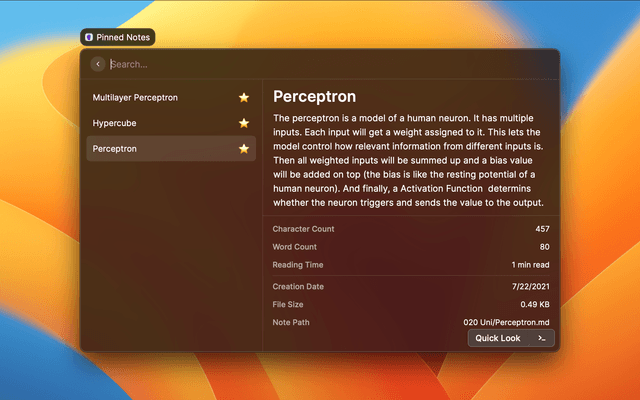Viewport: 640px width, 400px height.
Task: Click the Creation Date 7/22/2021
Action: (x=530, y=287)
